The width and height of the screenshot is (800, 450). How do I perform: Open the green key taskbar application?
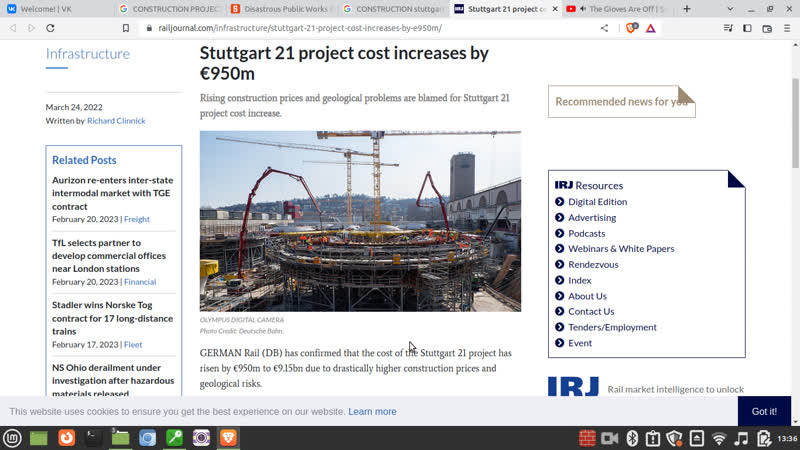pos(174,438)
